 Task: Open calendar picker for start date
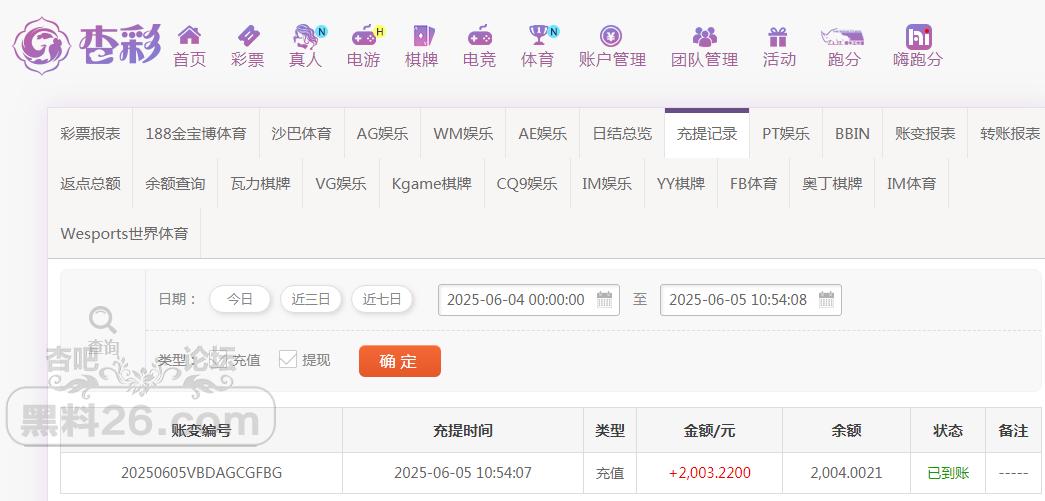(x=605, y=299)
